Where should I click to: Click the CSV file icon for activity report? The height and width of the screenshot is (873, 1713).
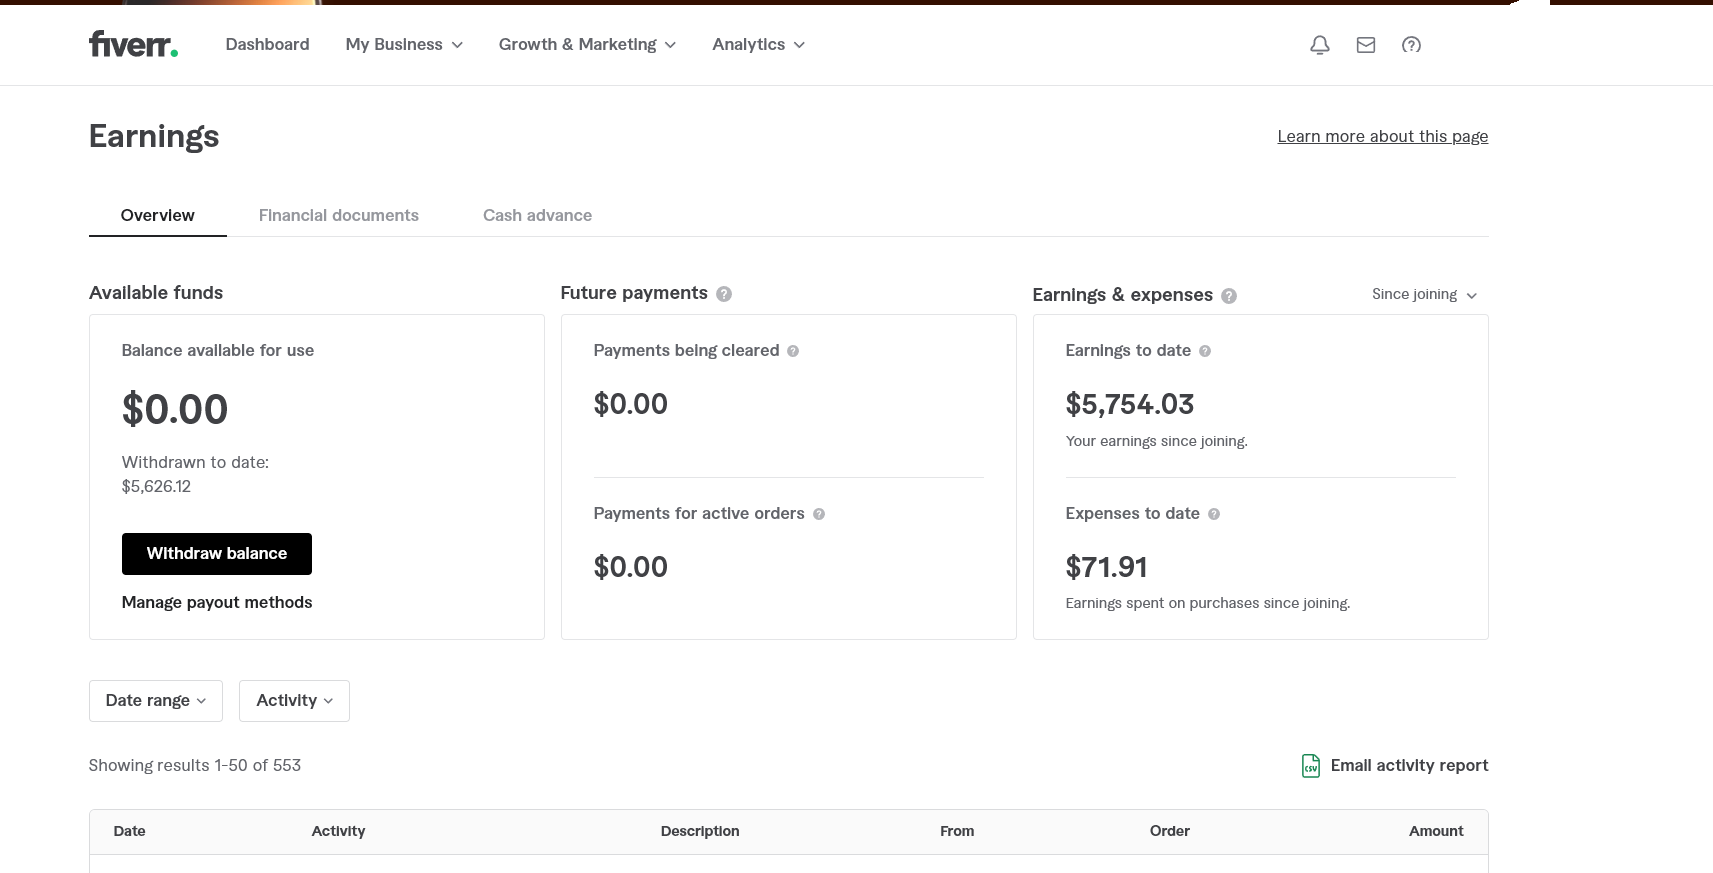tap(1310, 766)
